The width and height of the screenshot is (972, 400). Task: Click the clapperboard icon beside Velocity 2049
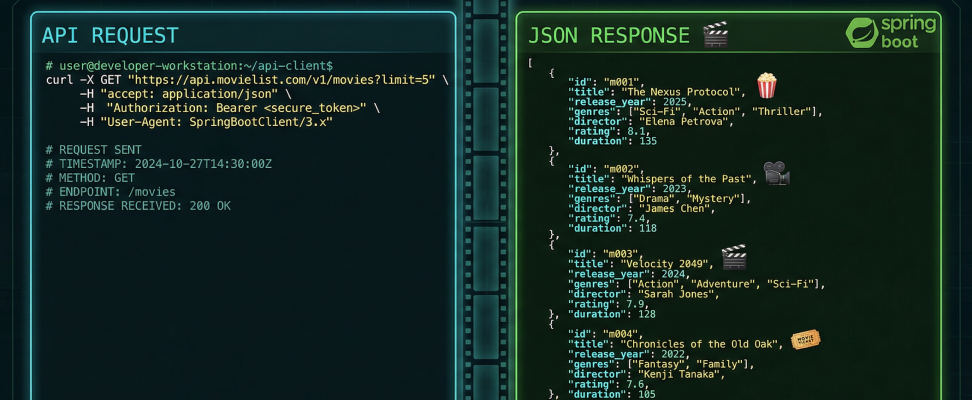click(x=734, y=257)
